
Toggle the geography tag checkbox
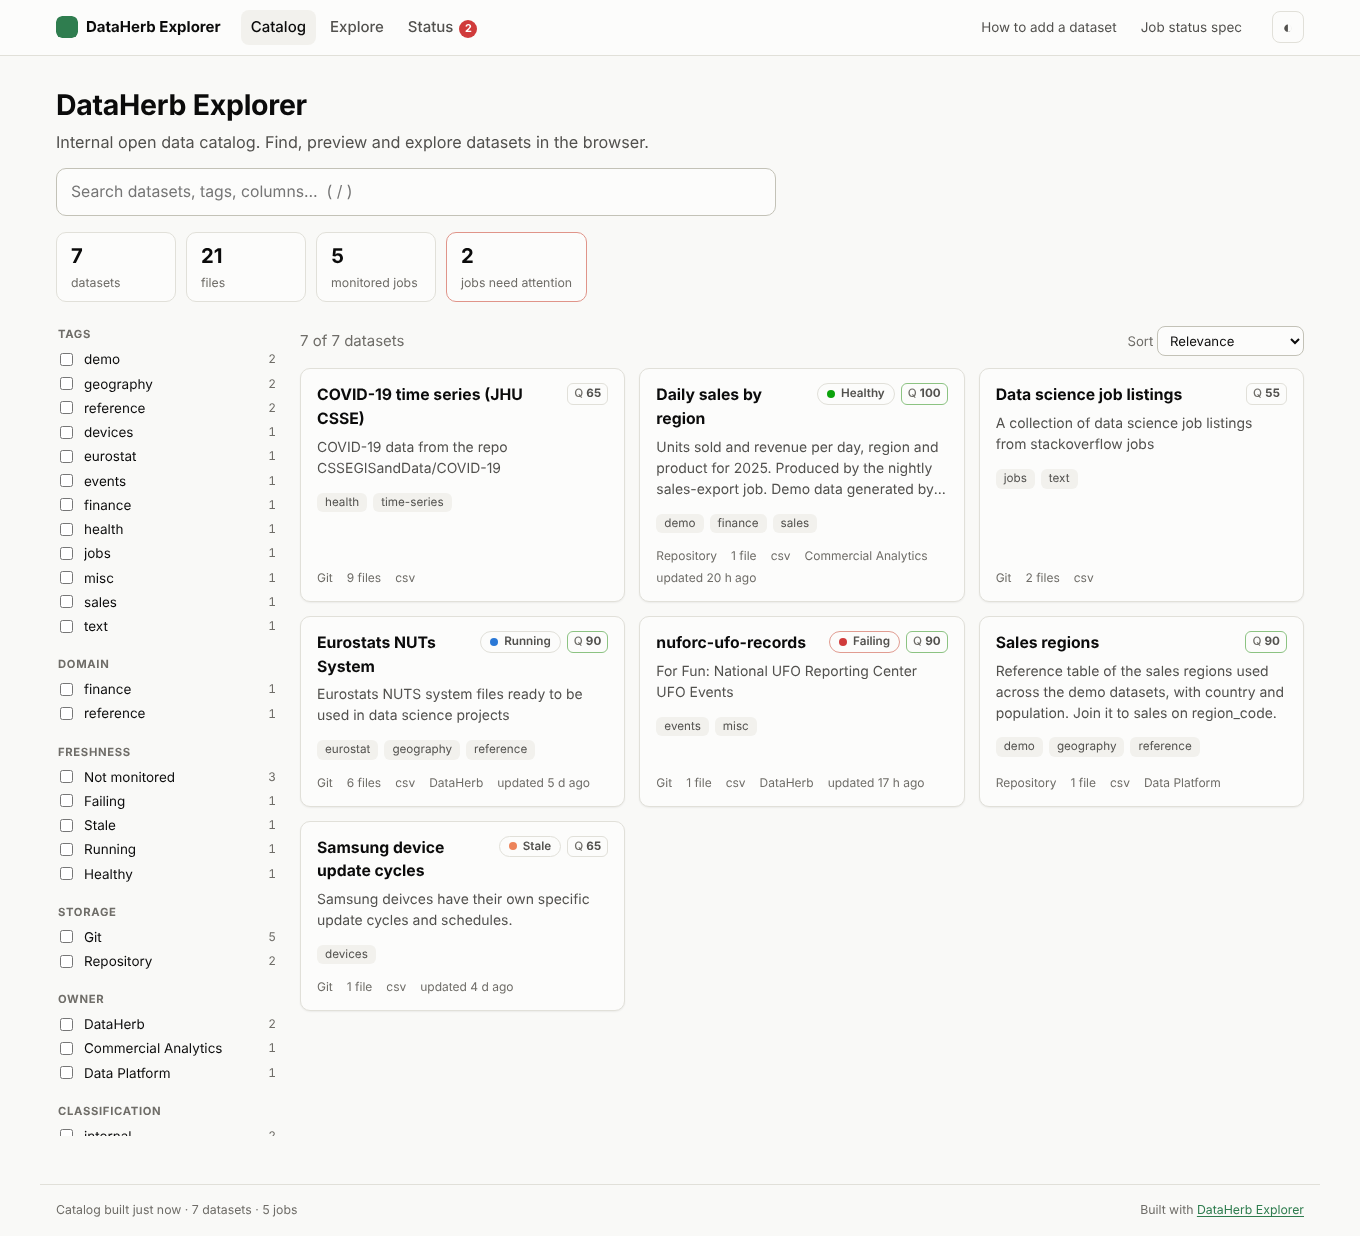click(x=67, y=384)
